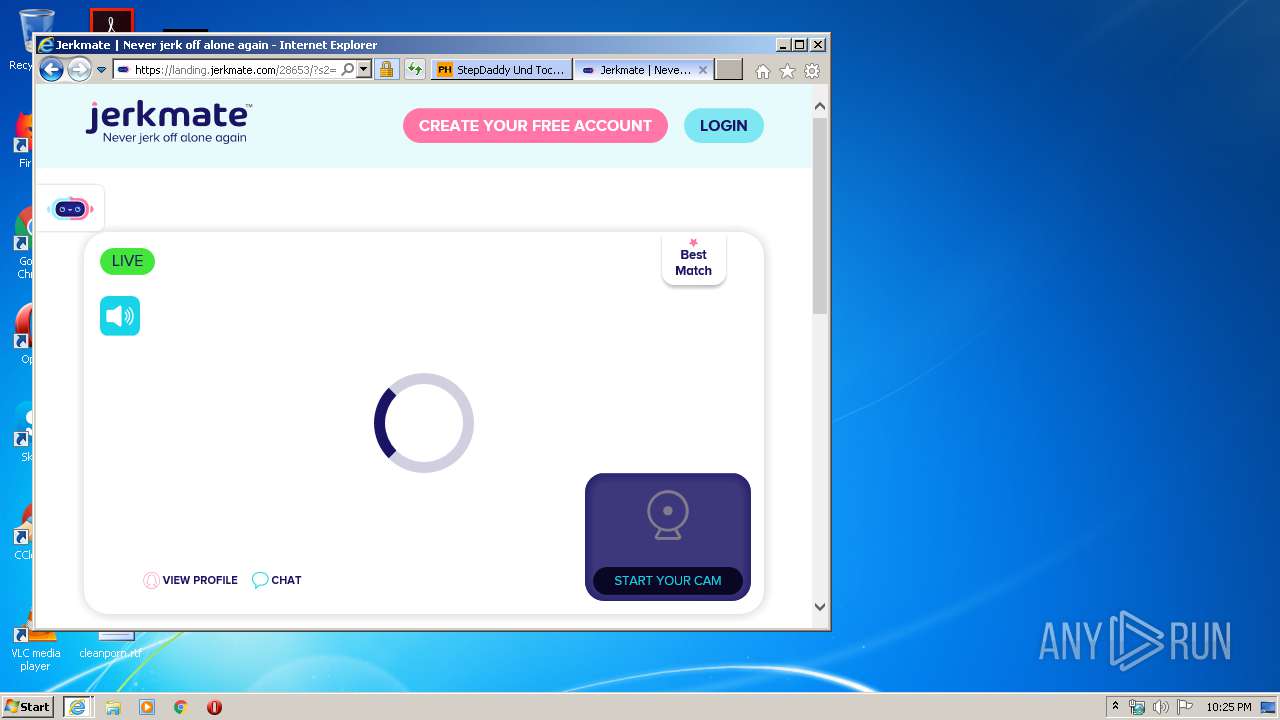Click Internet Explorer taskbar icon
The width and height of the screenshot is (1280, 720).
click(77, 707)
